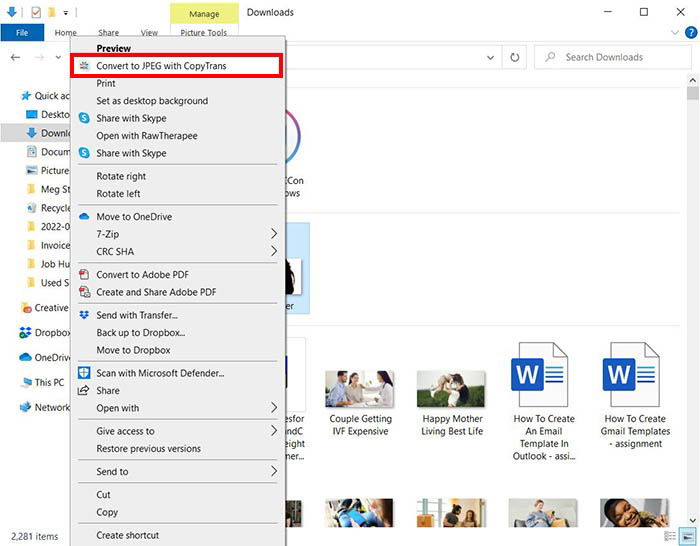Click the Defender shield icon in context menu
This screenshot has width=700, height=546.
[84, 373]
